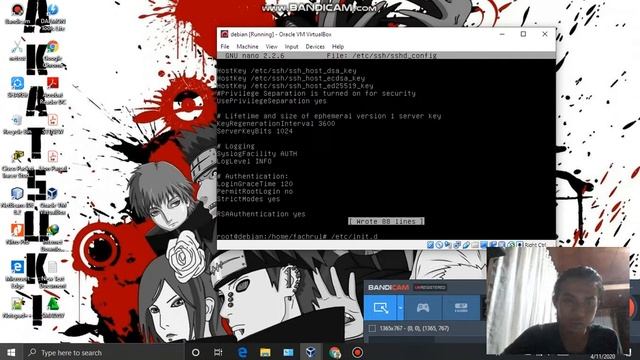
Task: Click the UsePrivilegeSeparation yes line
Action: point(272,101)
